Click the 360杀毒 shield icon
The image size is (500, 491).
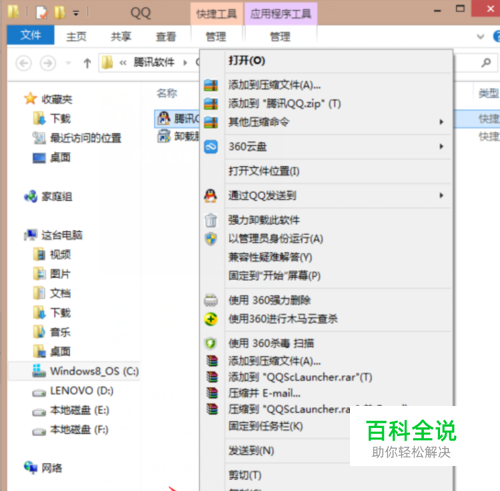(211, 343)
